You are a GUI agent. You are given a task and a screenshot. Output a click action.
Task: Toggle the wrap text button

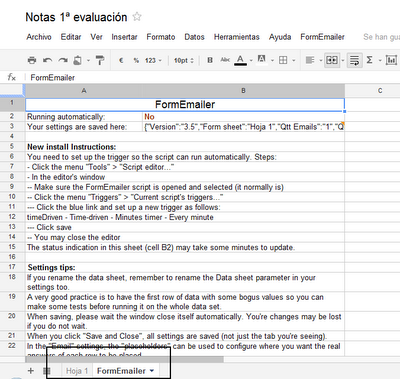(354, 60)
